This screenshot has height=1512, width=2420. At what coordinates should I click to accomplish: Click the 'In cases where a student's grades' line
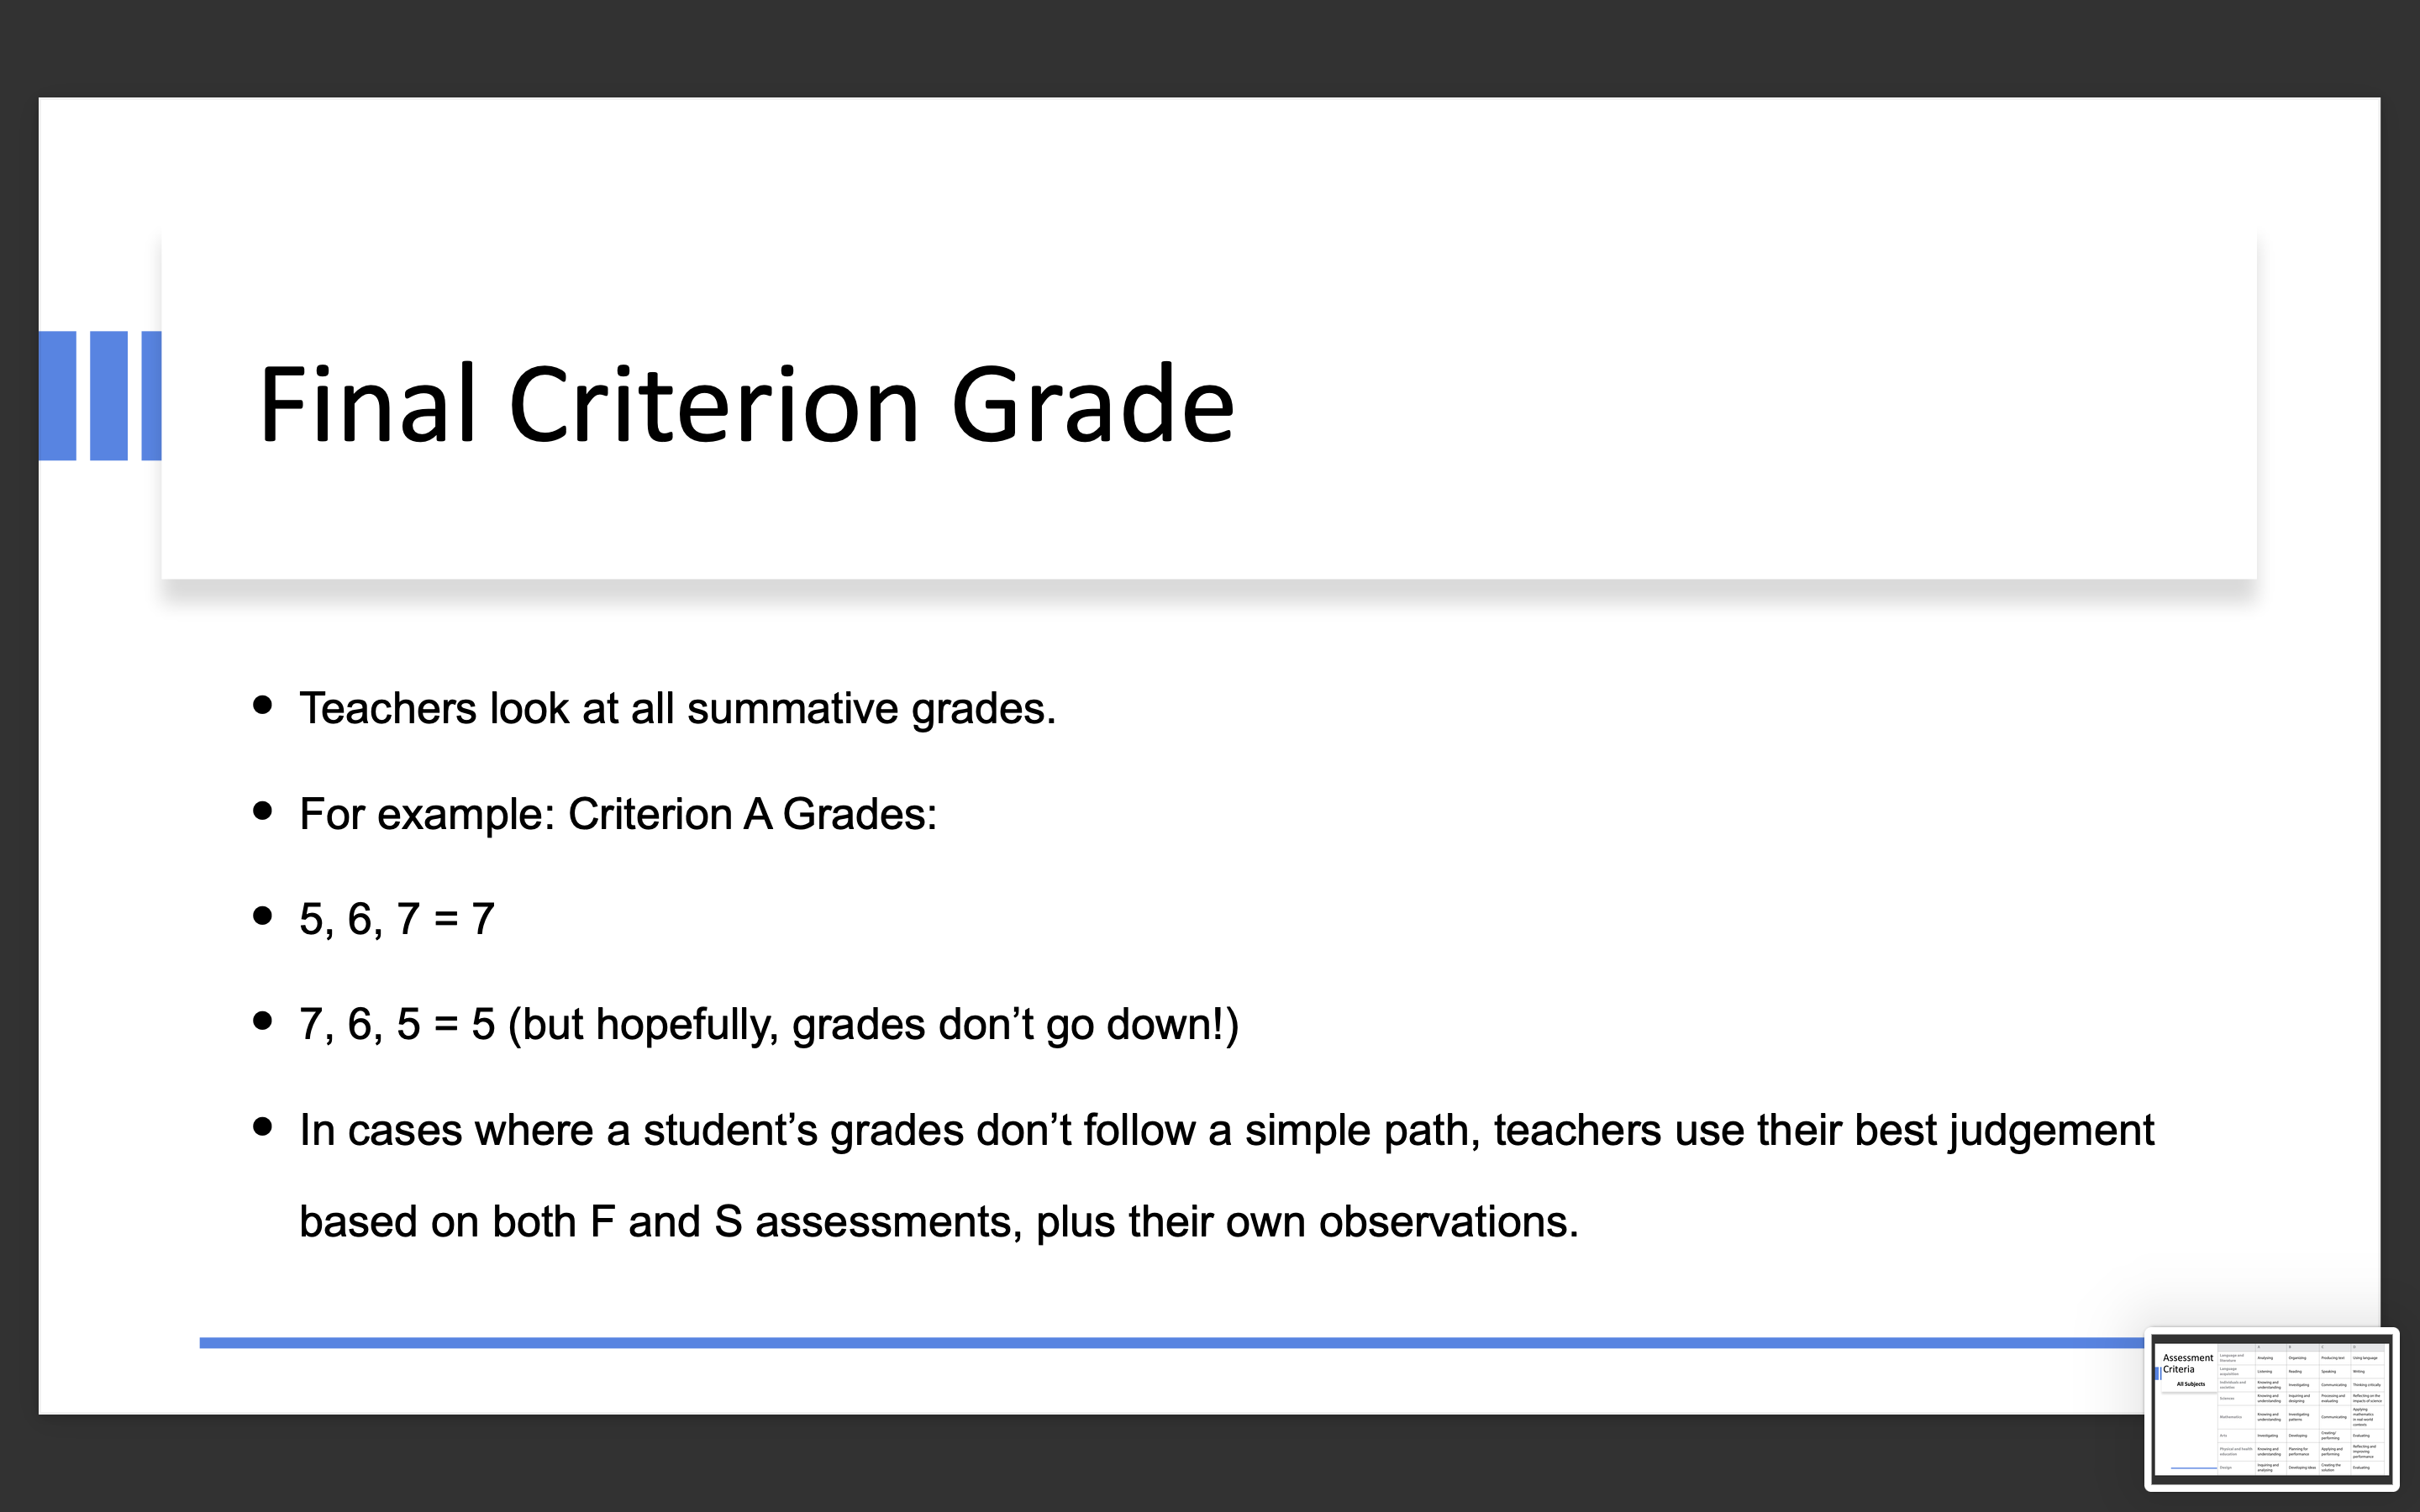click(1226, 1131)
